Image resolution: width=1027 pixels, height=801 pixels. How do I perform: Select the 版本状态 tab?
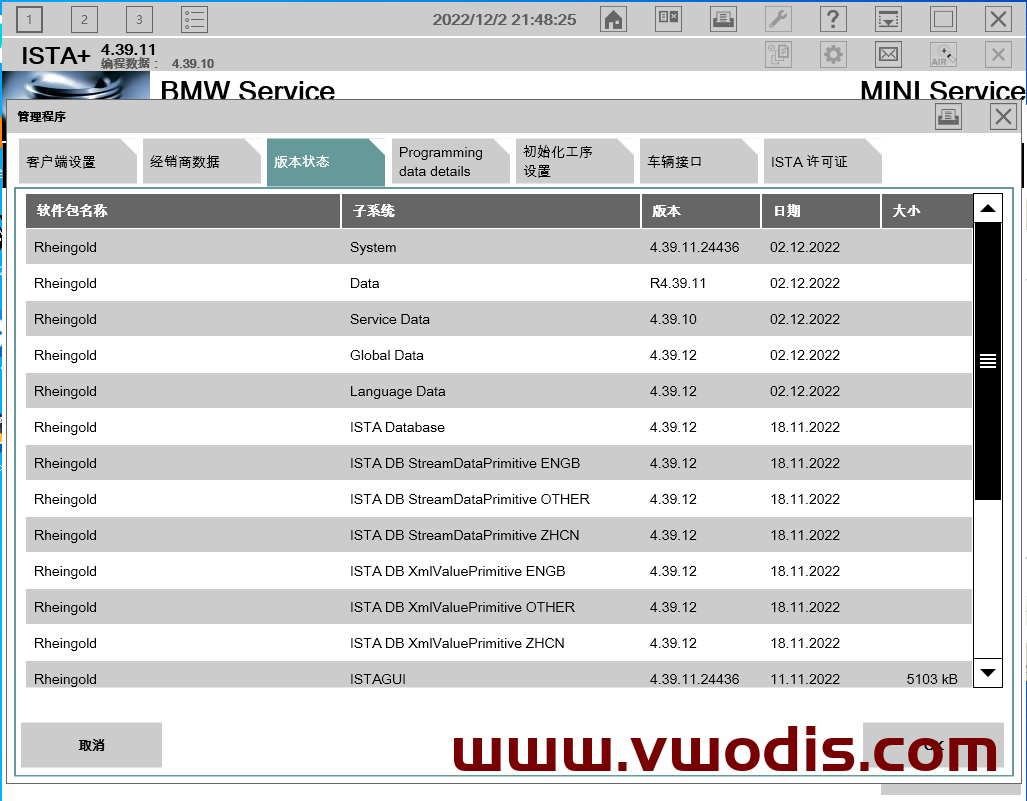coord(326,161)
